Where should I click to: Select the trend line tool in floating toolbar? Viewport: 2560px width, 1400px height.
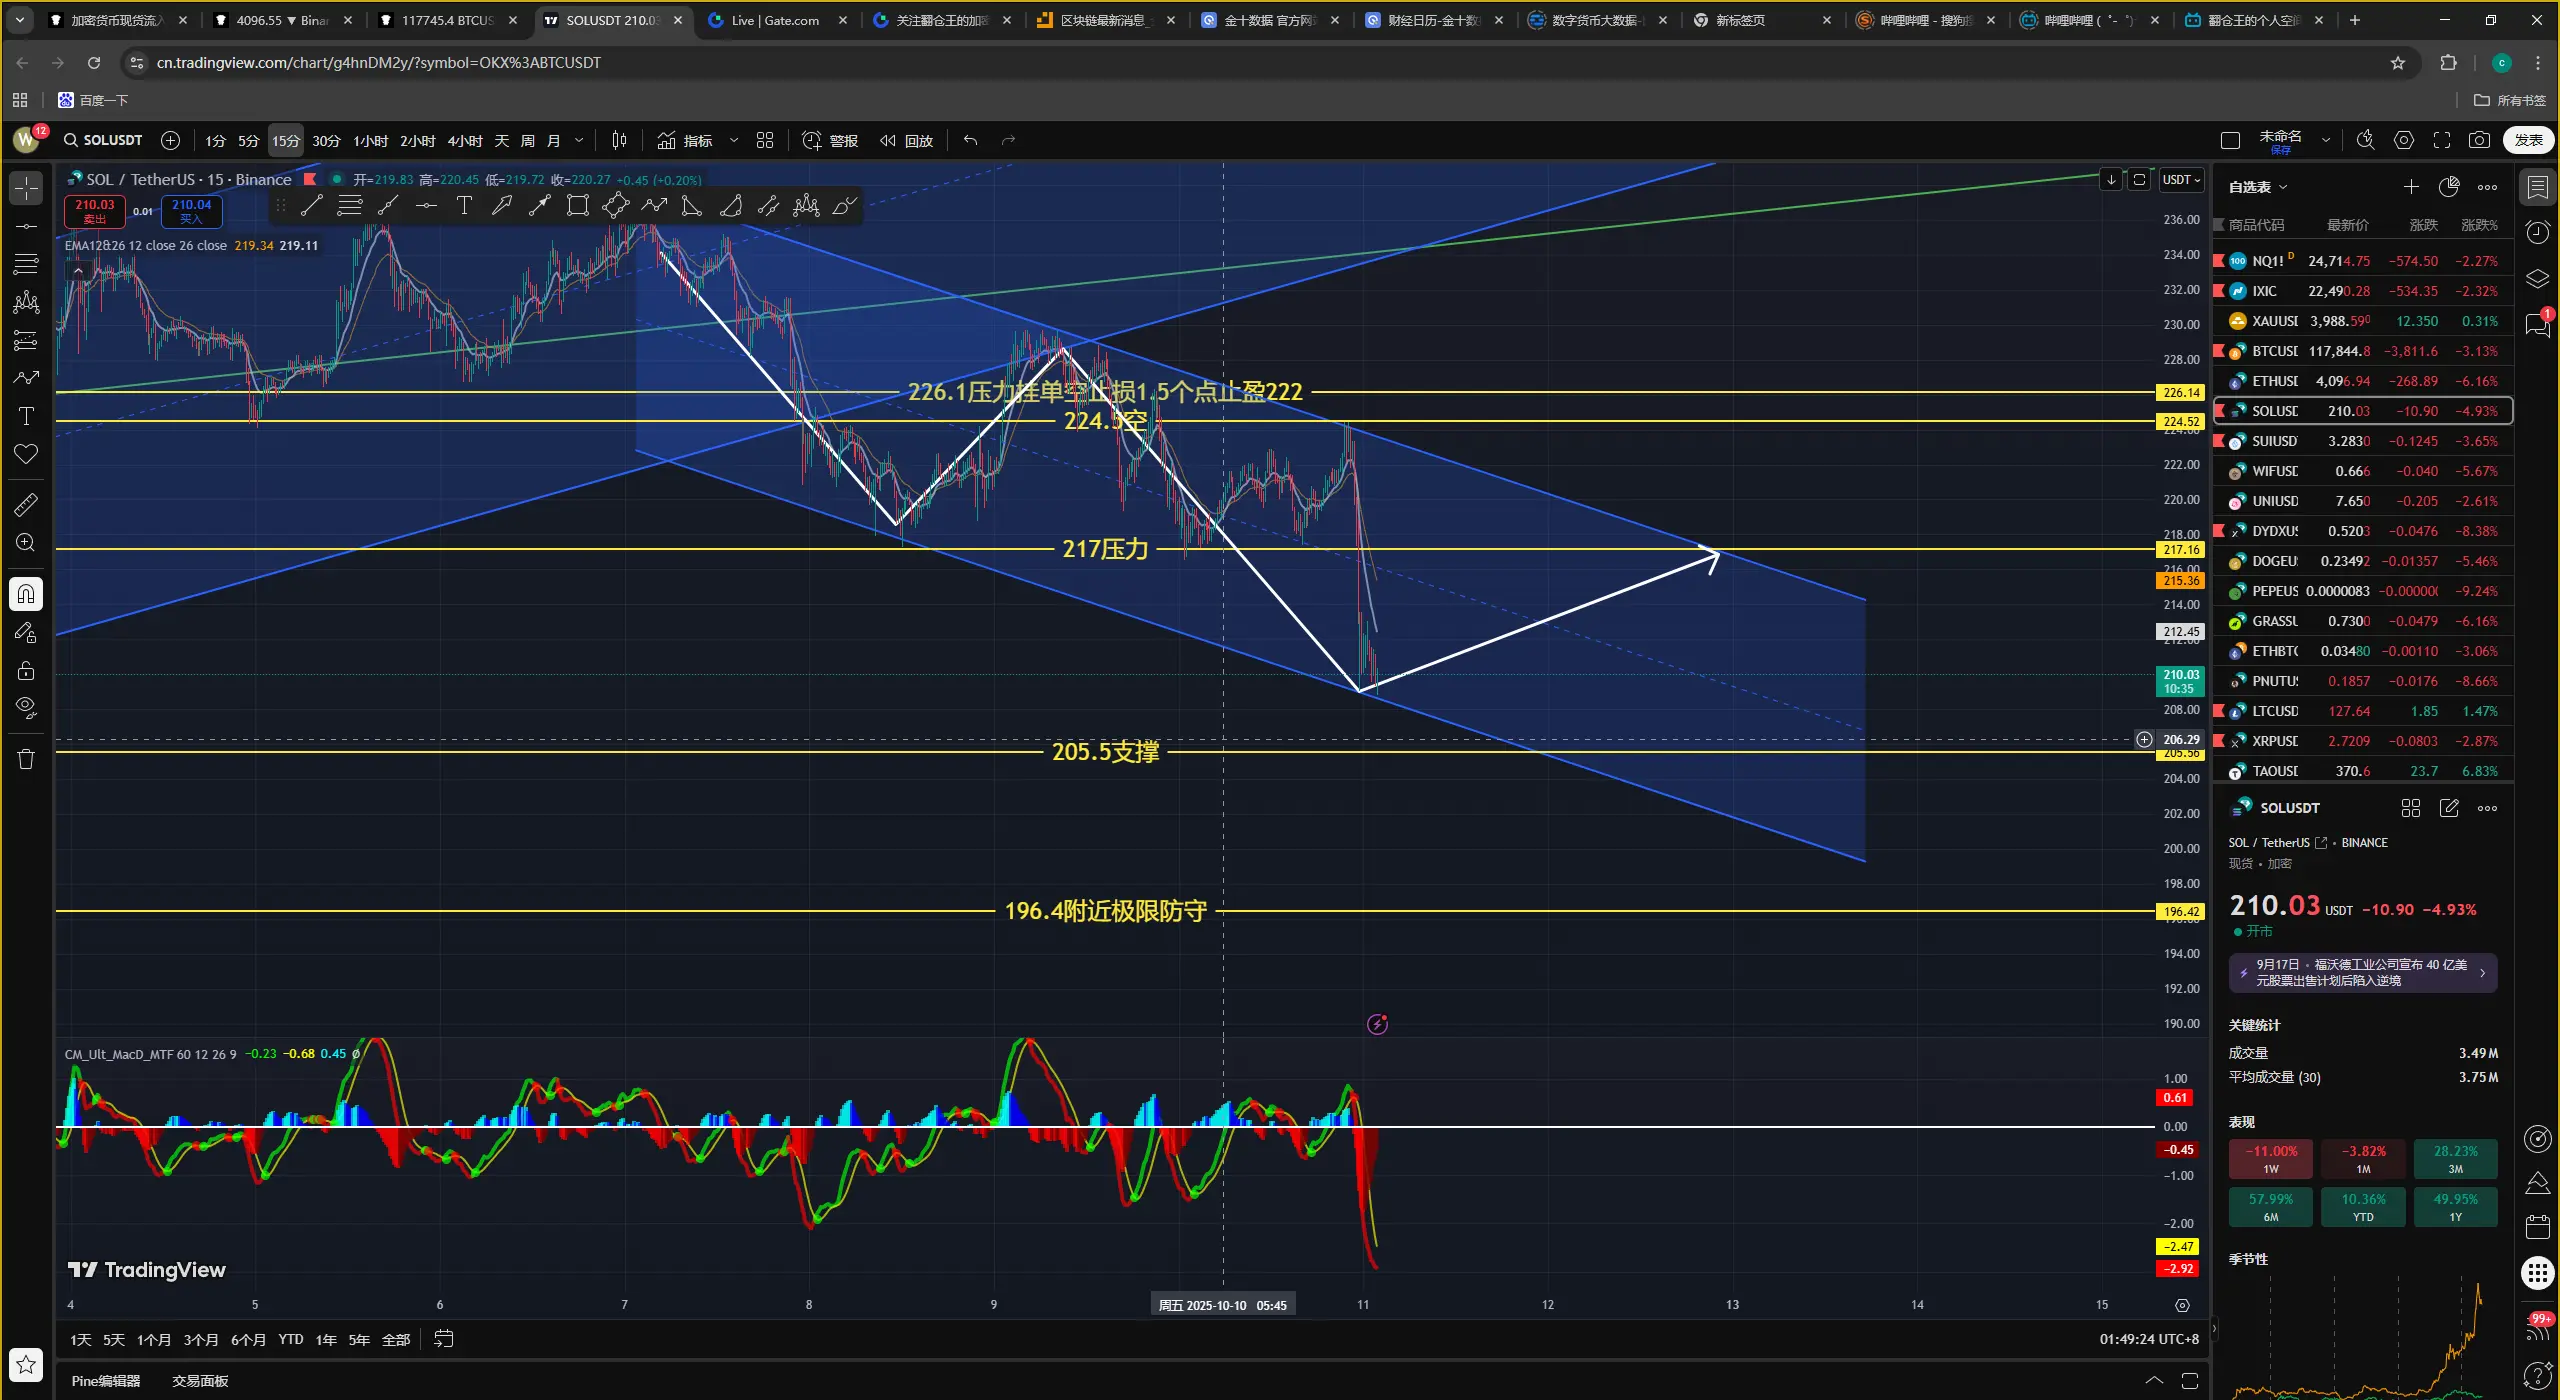(312, 206)
